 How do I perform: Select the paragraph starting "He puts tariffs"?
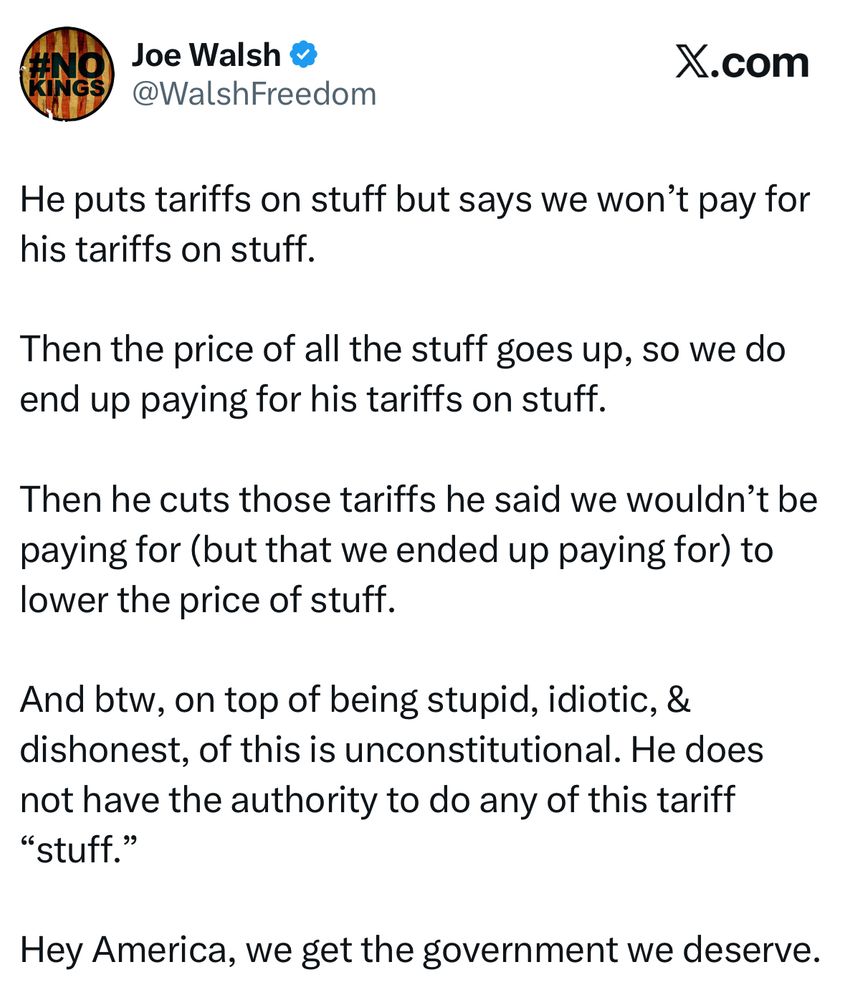pyautogui.click(x=415, y=224)
